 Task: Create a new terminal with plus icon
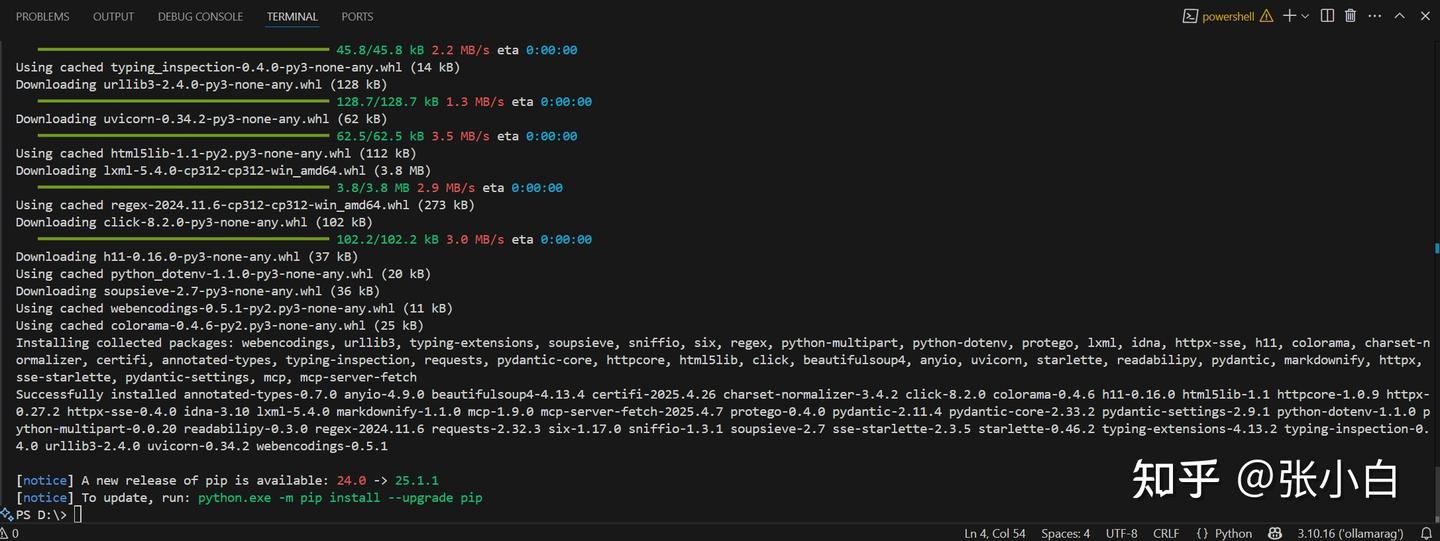click(1289, 16)
